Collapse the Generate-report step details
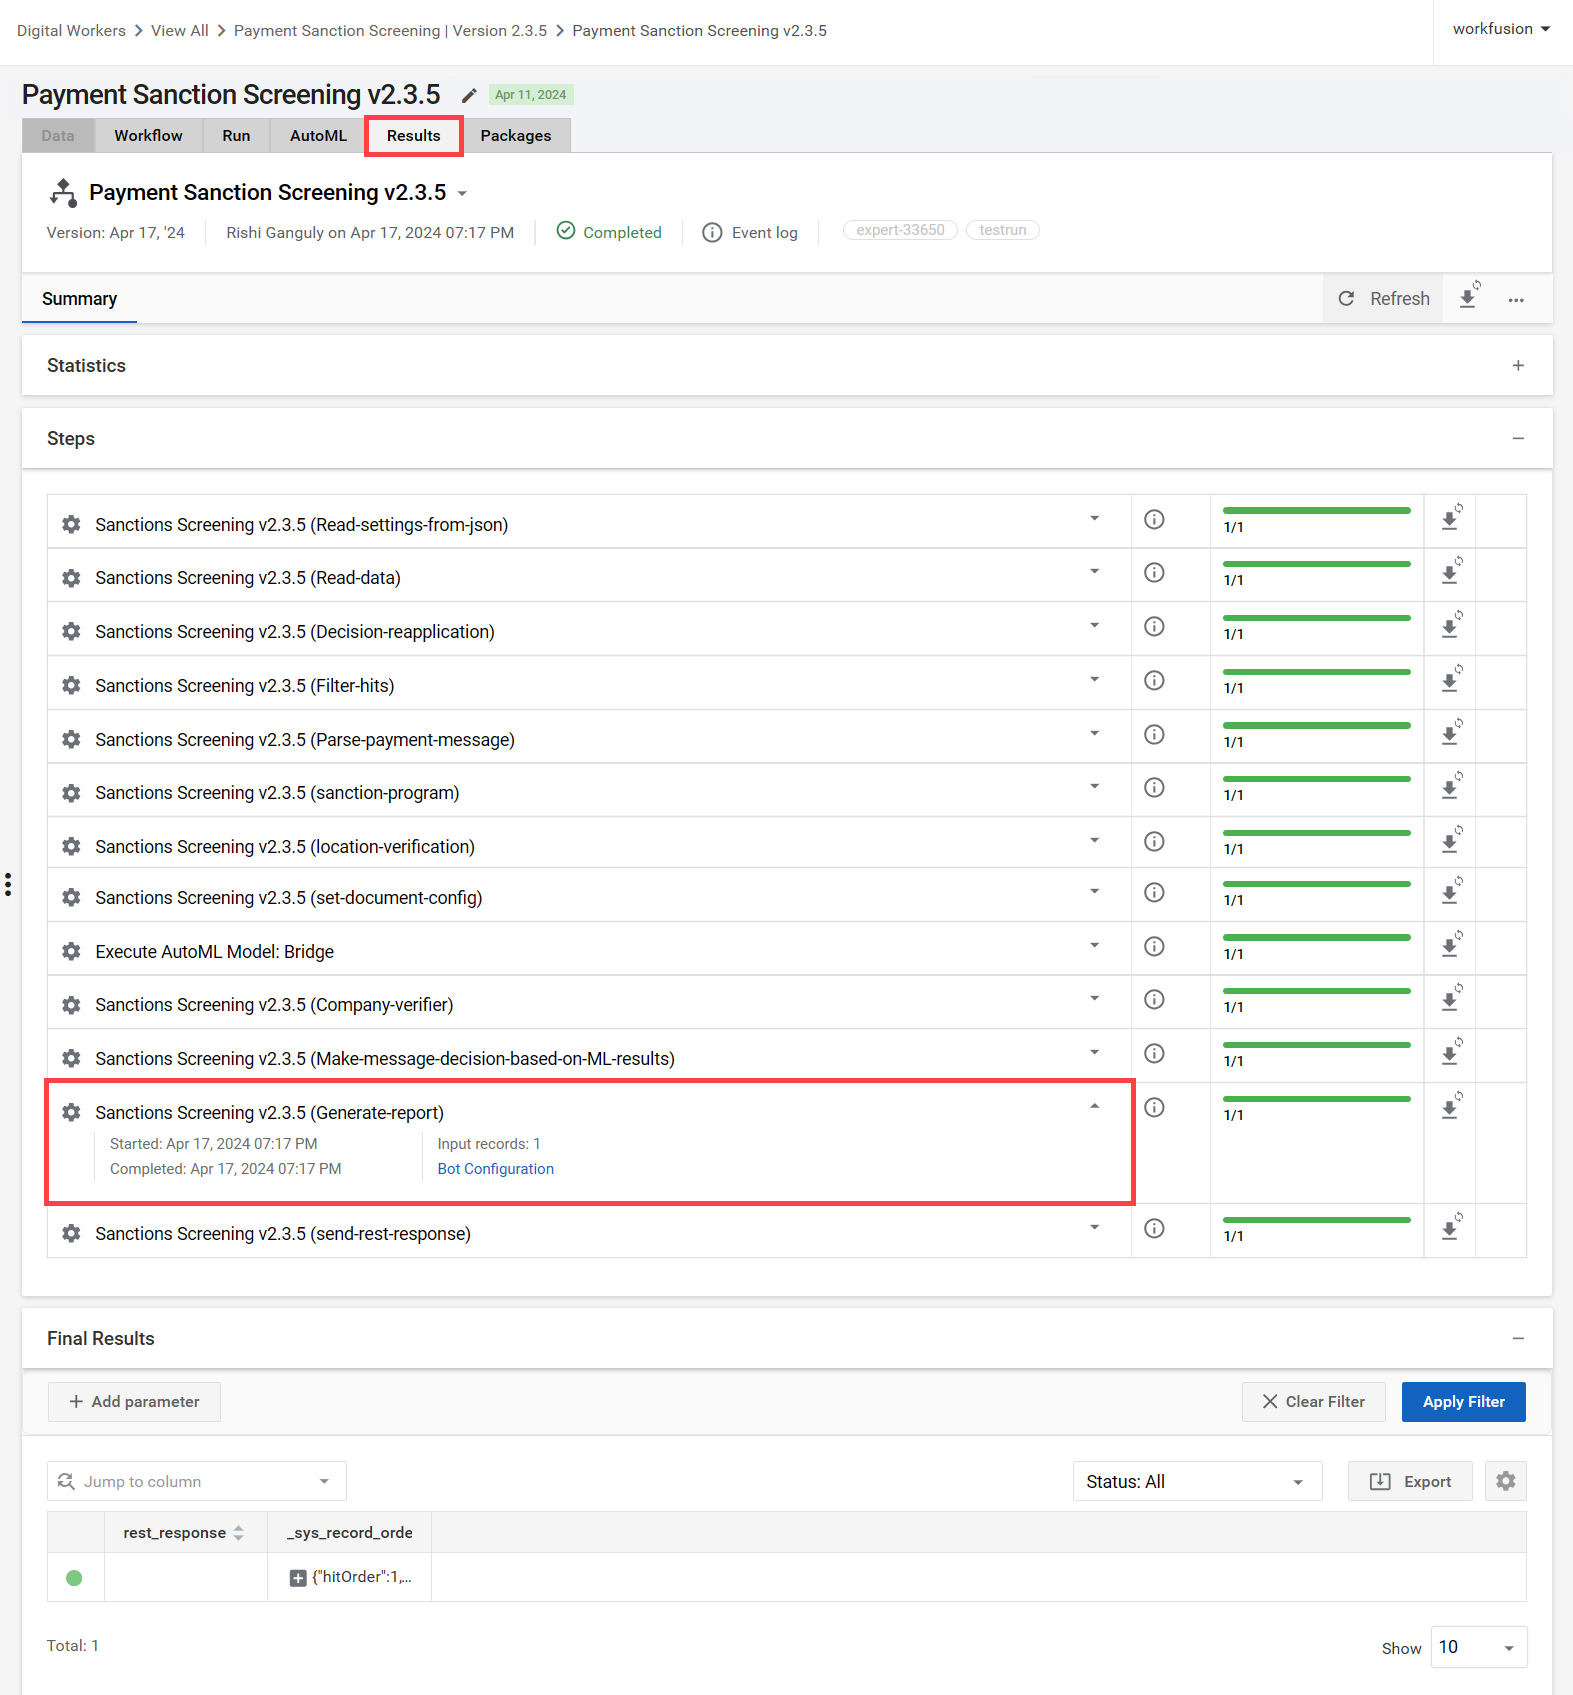Viewport: 1573px width, 1695px height. [x=1094, y=1106]
